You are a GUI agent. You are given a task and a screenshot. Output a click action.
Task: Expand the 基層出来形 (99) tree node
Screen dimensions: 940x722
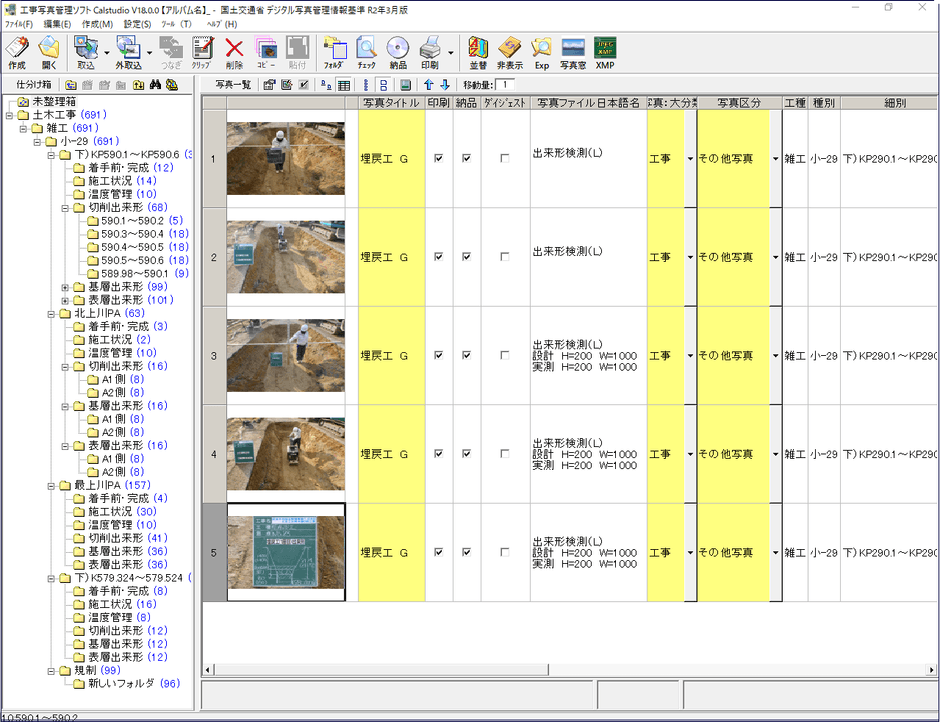click(64, 287)
